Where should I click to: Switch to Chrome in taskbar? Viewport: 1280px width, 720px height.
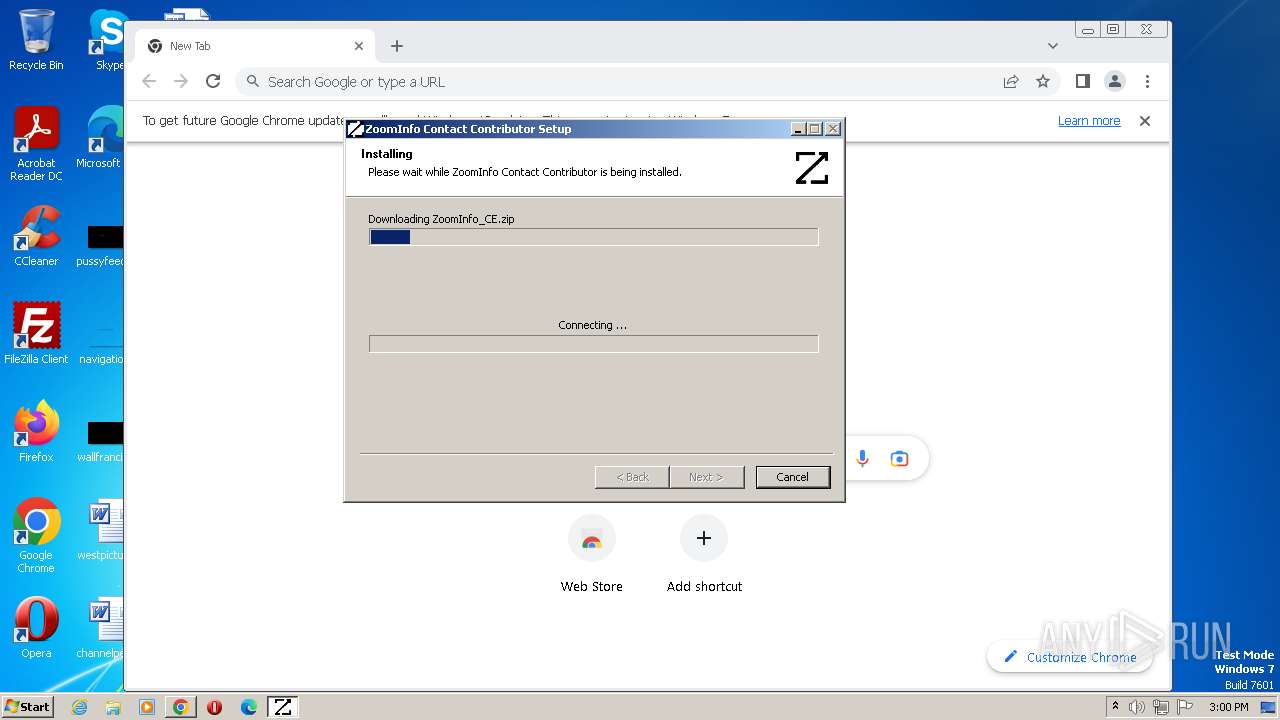[x=181, y=707]
